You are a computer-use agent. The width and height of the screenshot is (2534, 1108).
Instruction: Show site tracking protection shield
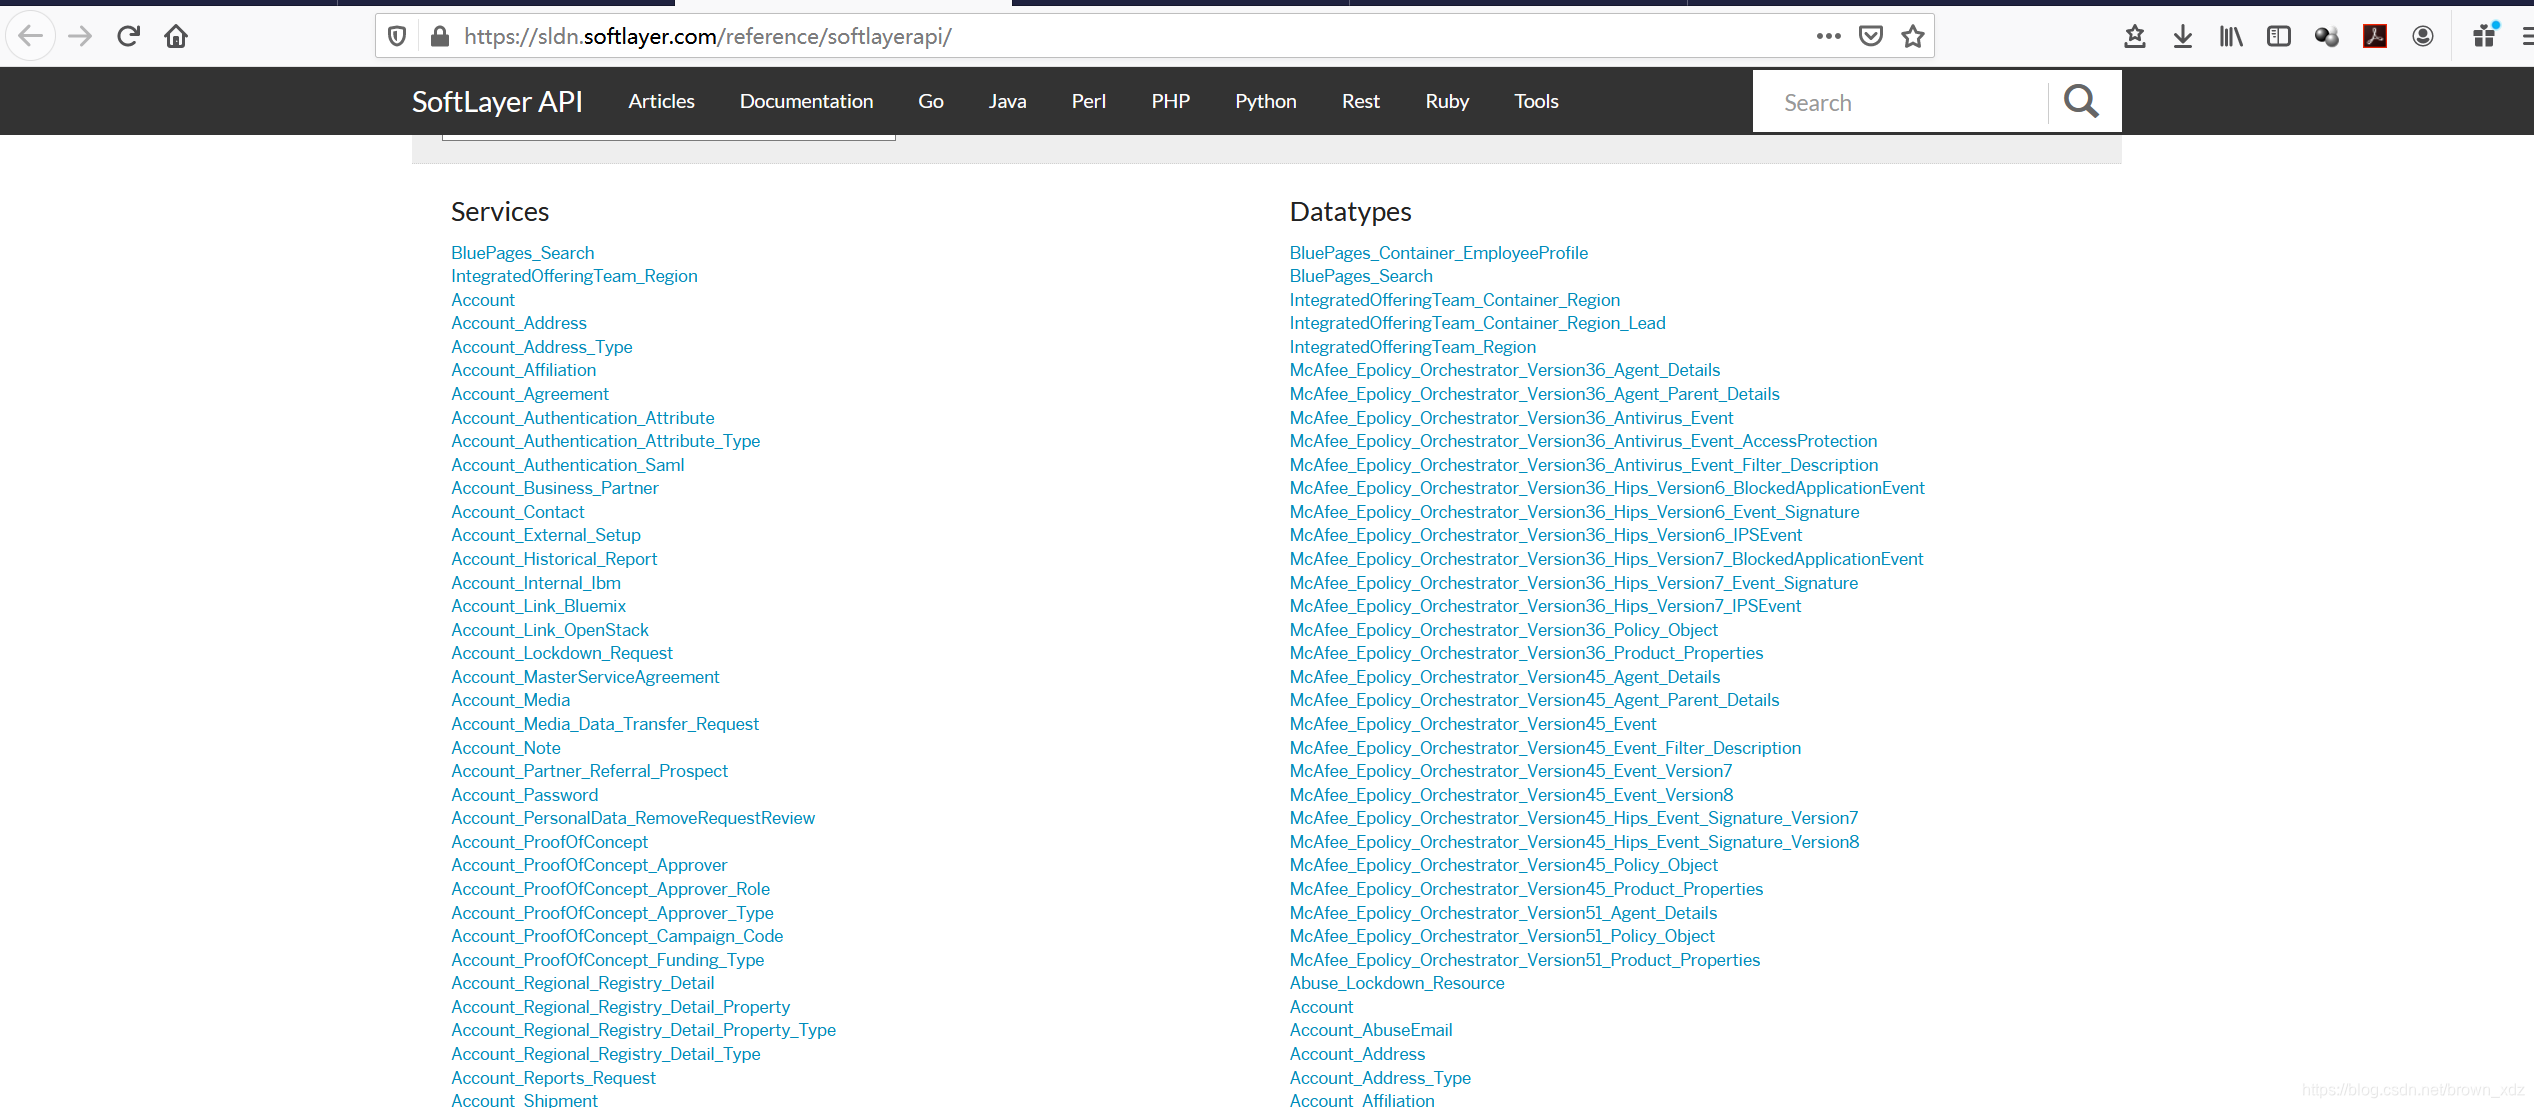click(397, 37)
